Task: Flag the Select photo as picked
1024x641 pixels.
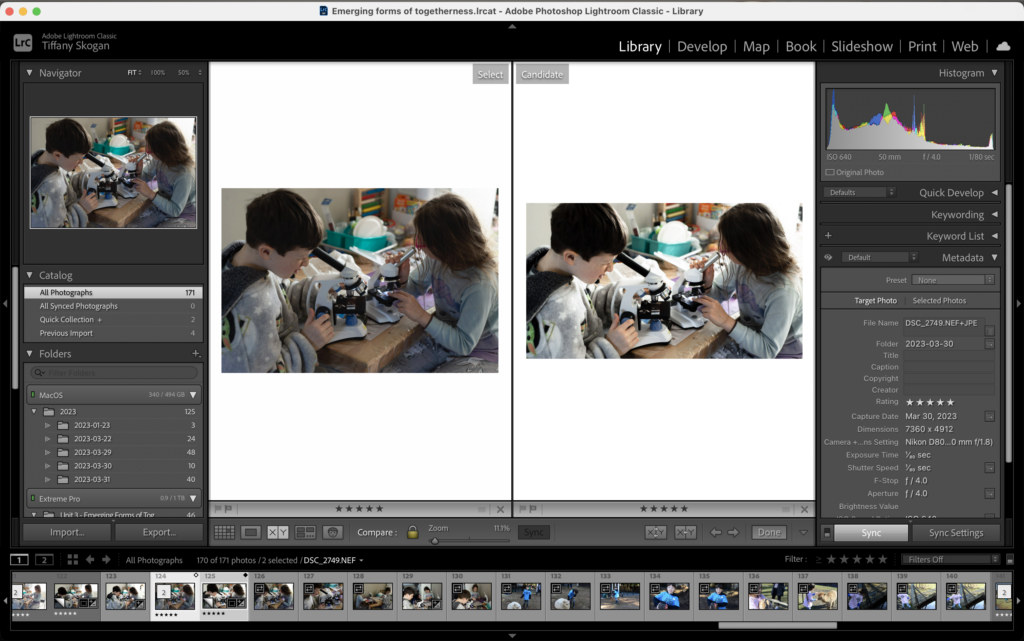Action: (x=218, y=508)
